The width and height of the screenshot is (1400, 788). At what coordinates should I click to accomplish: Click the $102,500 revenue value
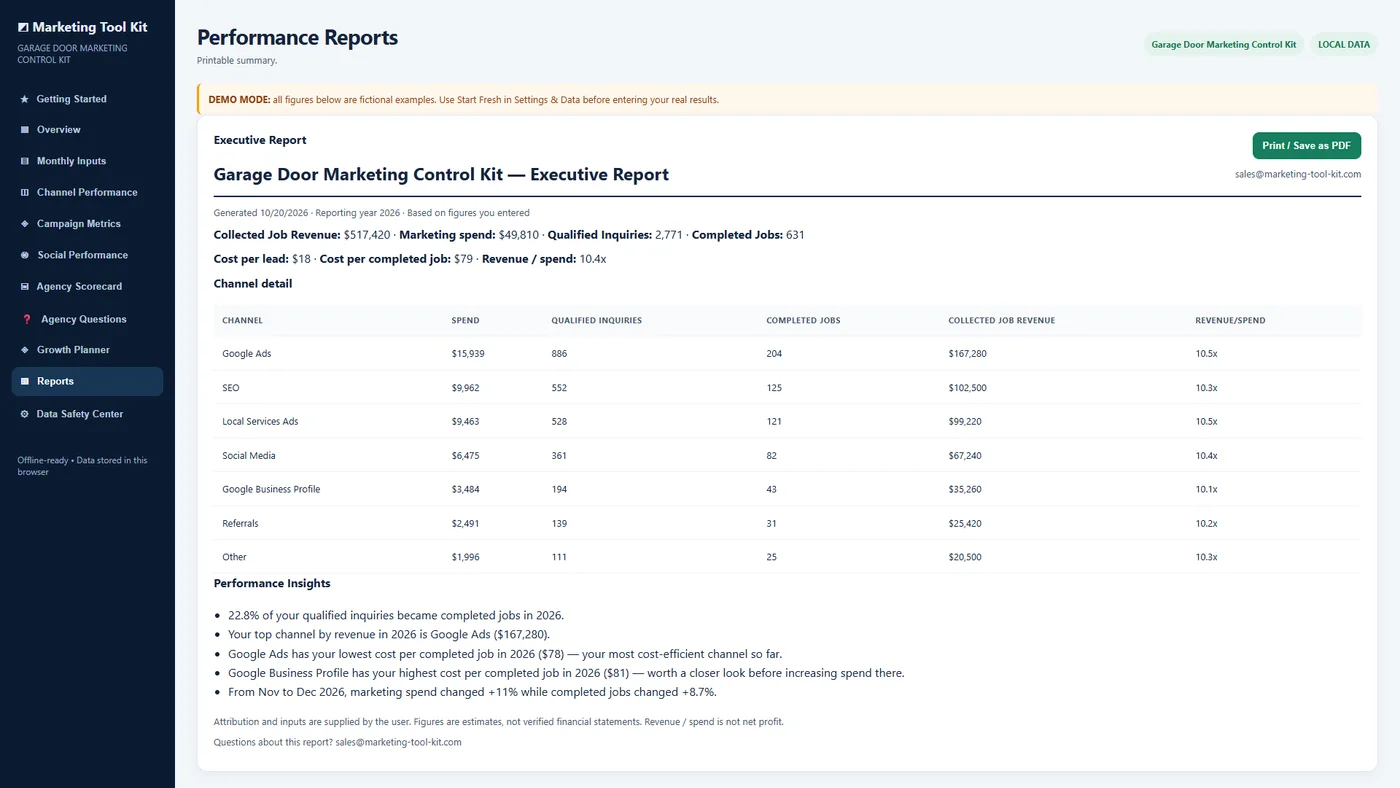(x=968, y=388)
